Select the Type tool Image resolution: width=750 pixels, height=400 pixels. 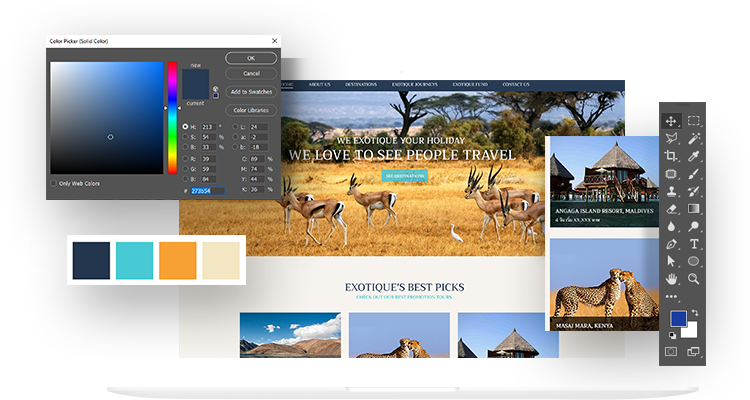point(694,244)
